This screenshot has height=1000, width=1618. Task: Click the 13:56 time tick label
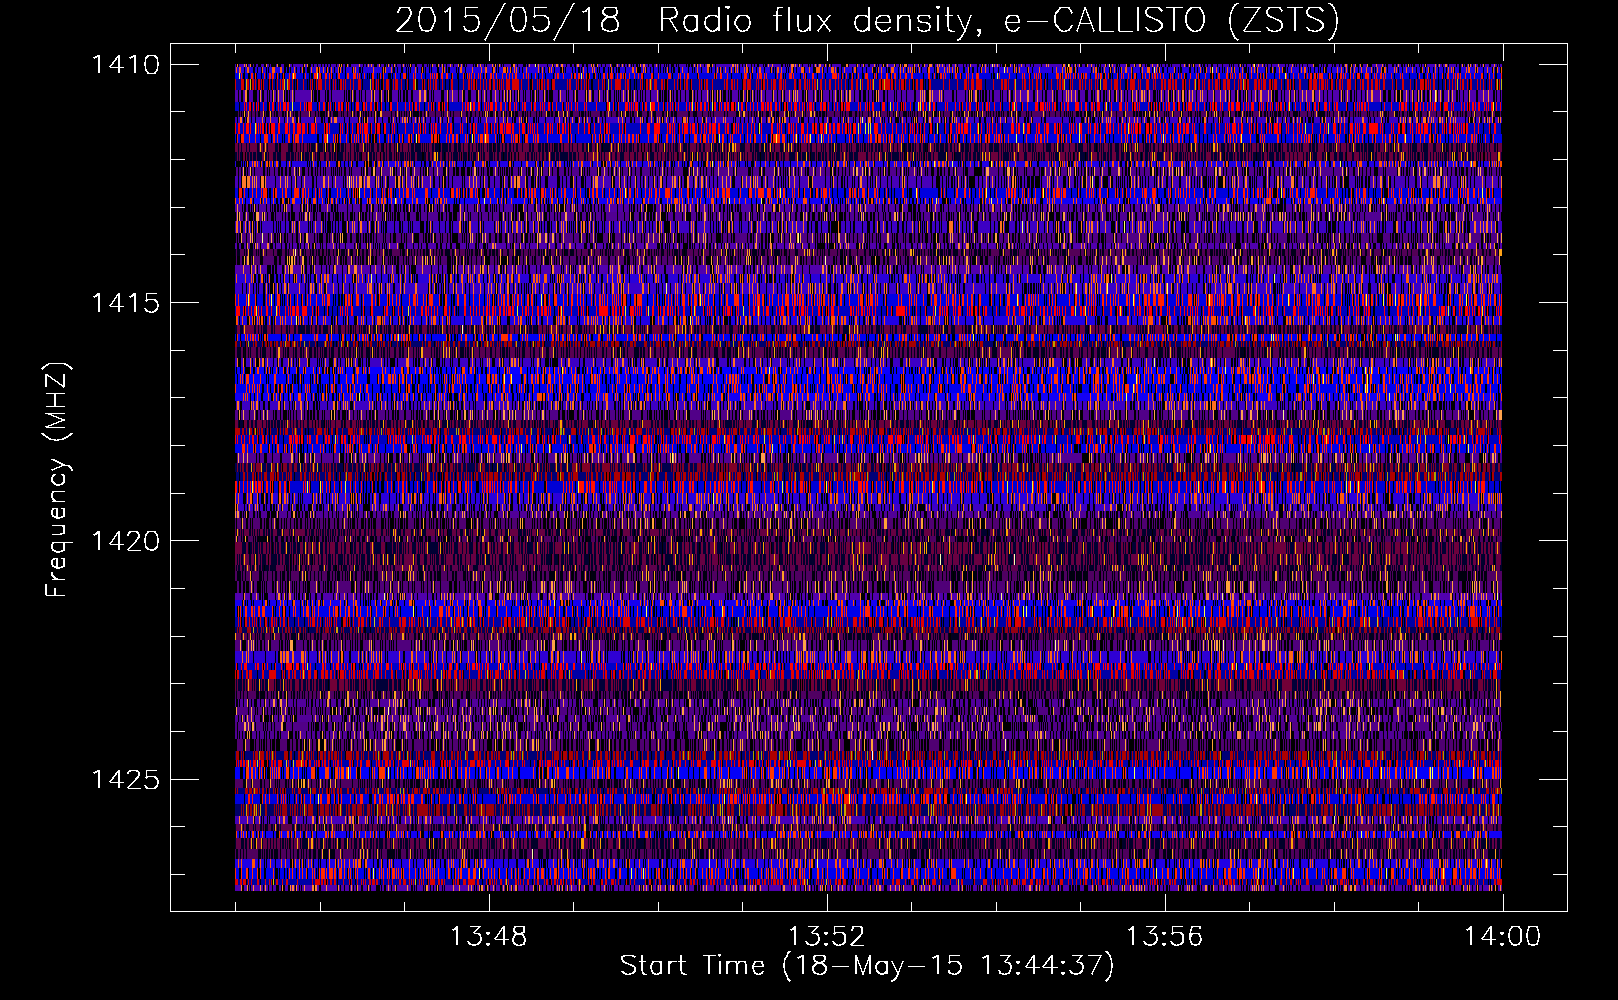pyautogui.click(x=1164, y=937)
